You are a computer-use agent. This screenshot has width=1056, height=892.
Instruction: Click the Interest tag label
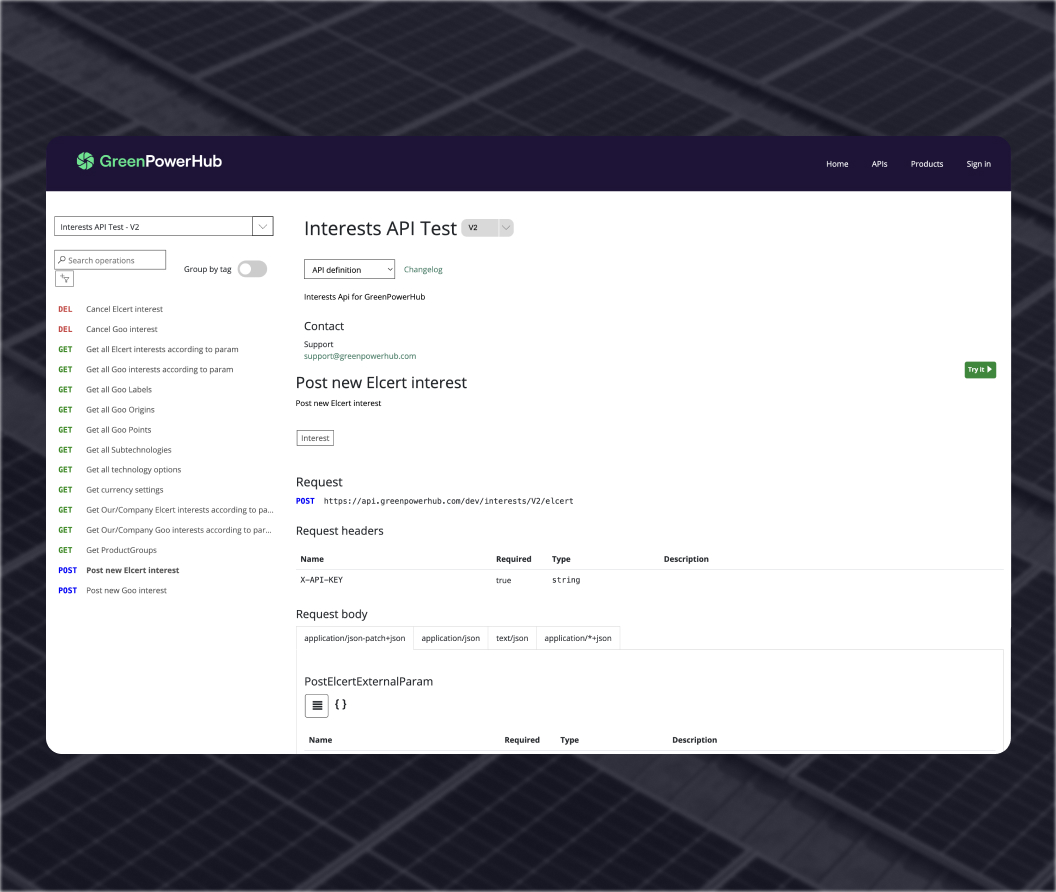pos(315,438)
